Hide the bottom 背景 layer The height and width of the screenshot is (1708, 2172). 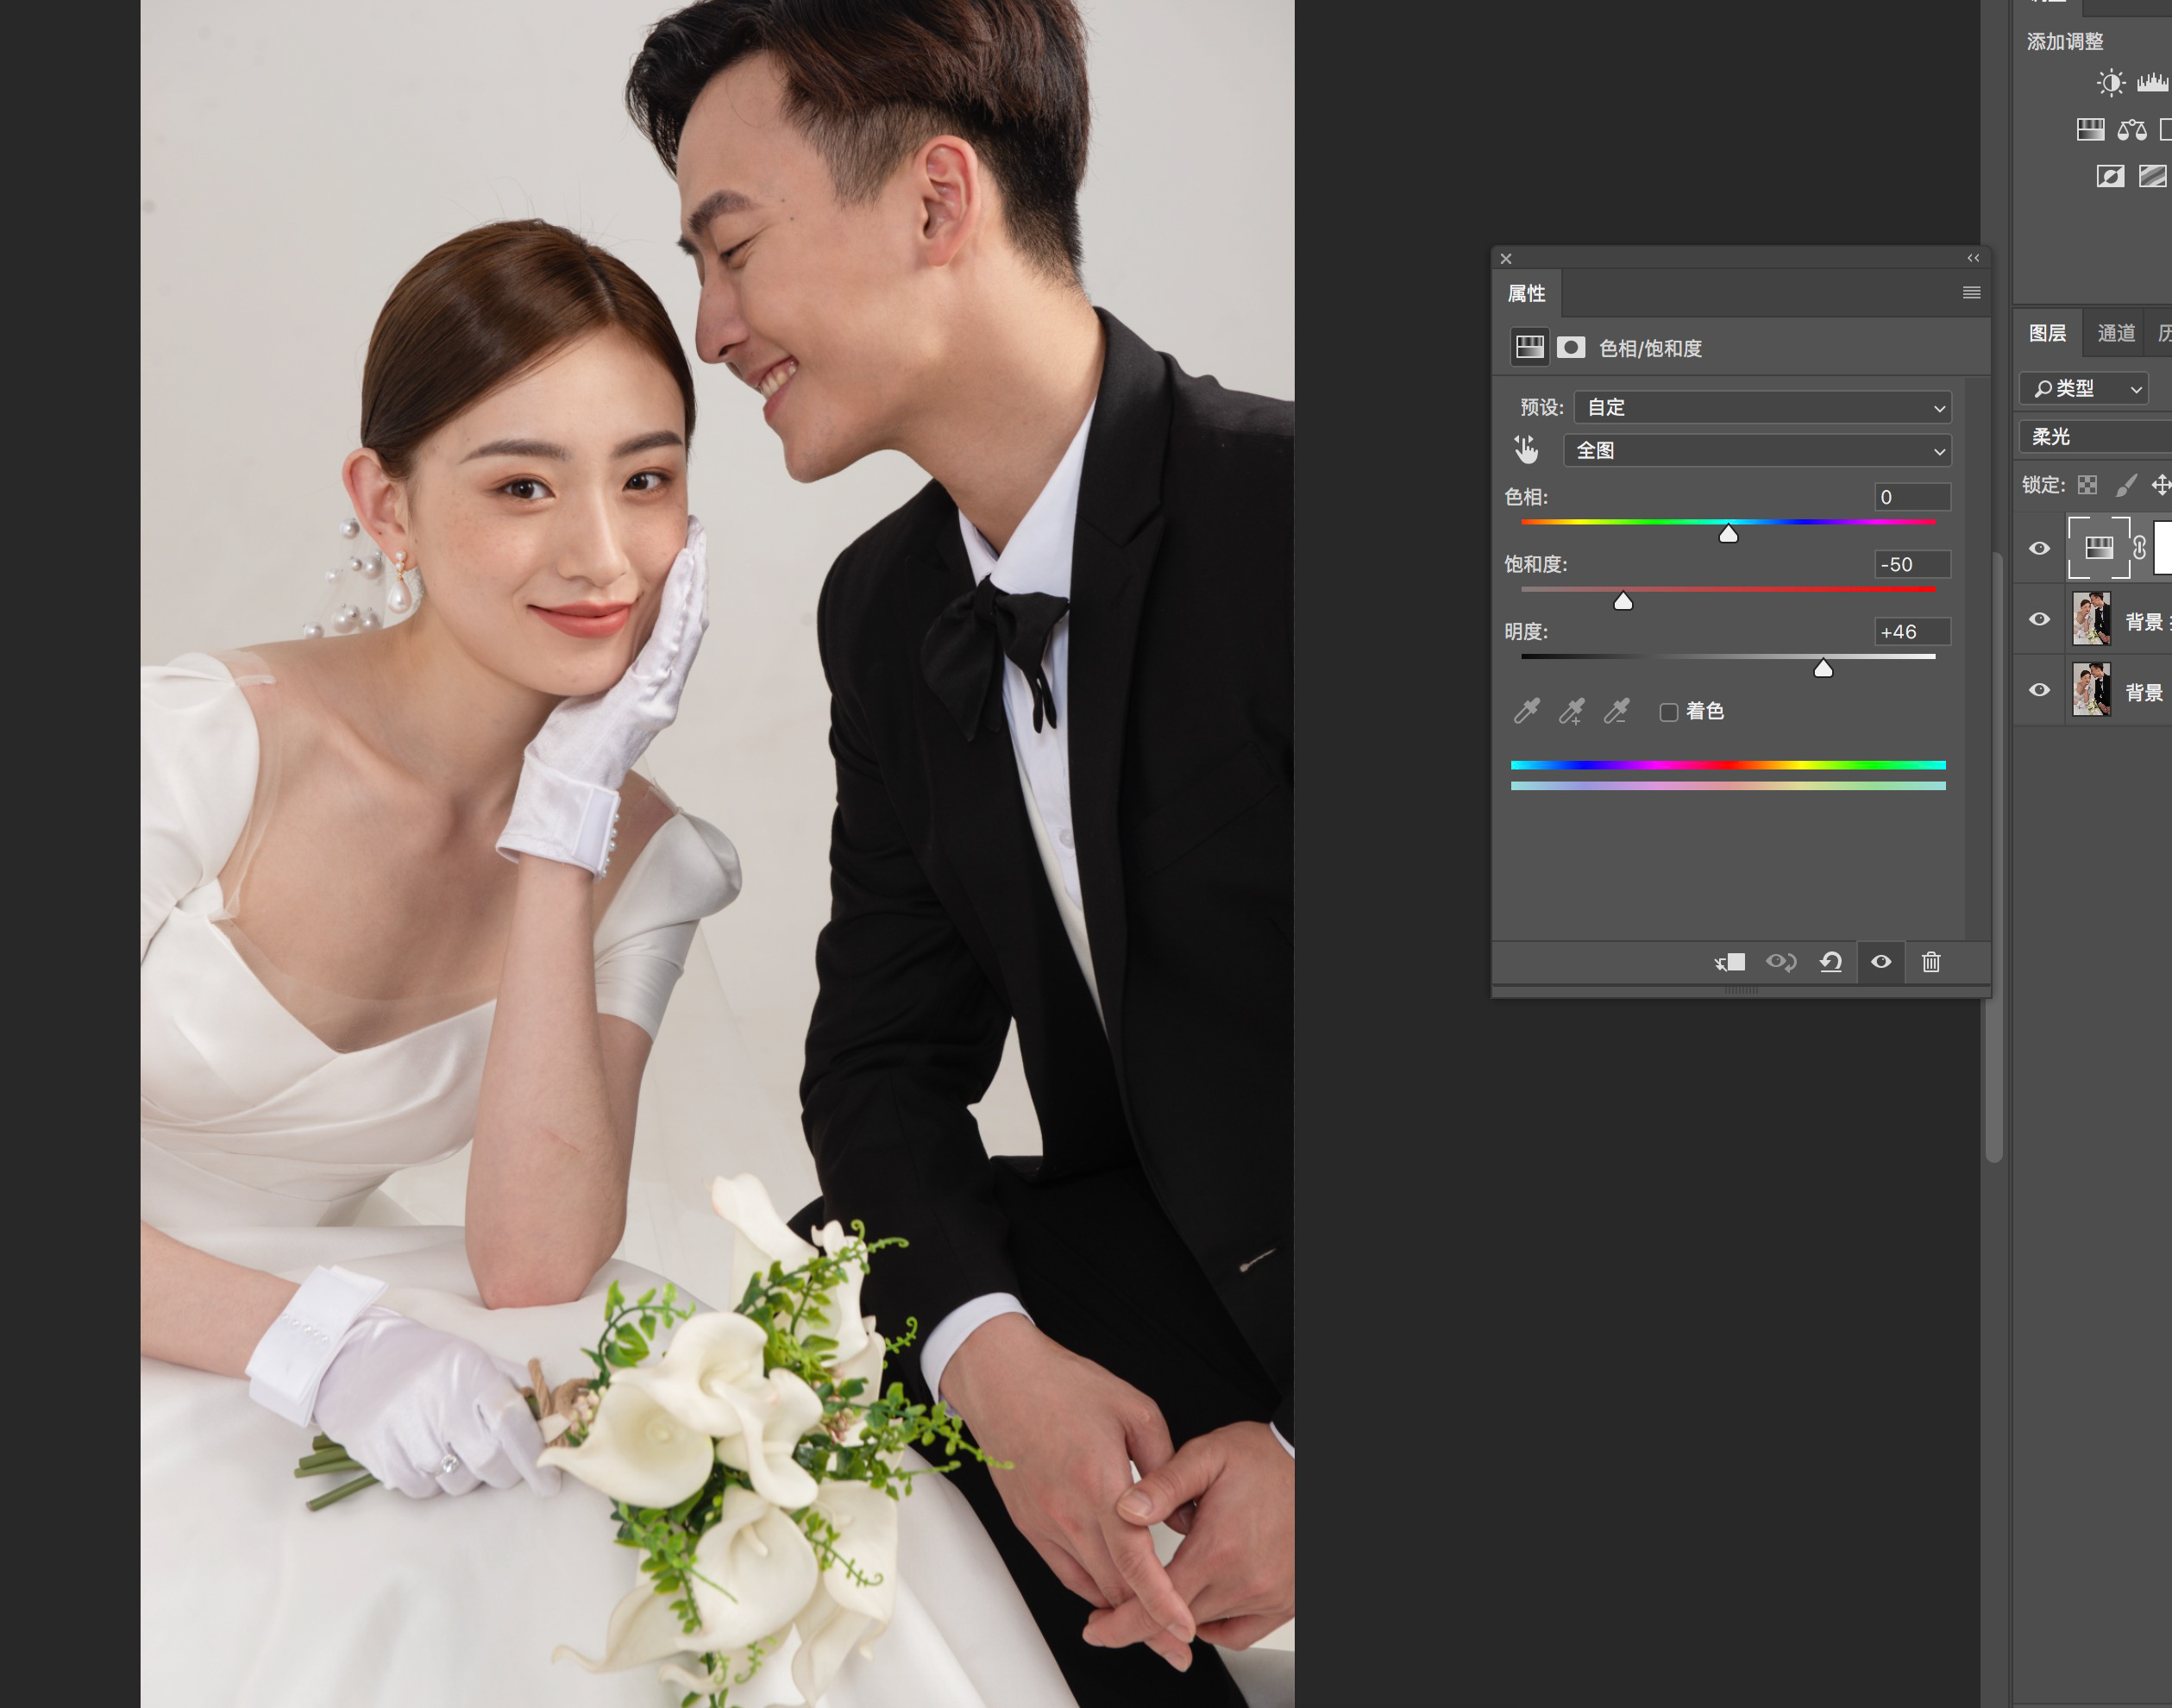2039,690
